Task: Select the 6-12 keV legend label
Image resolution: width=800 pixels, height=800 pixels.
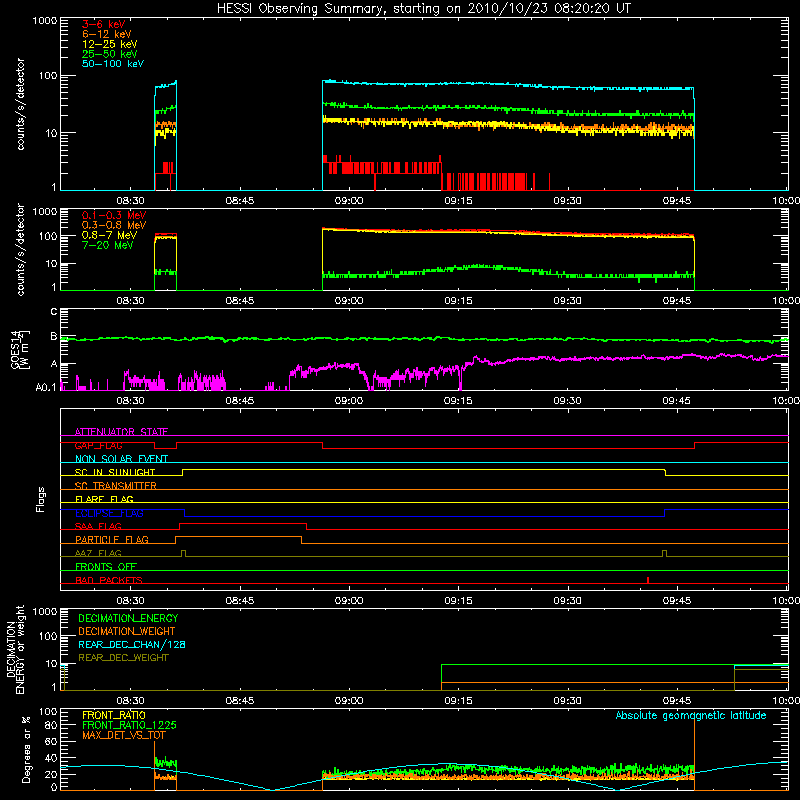Action: click(107, 34)
